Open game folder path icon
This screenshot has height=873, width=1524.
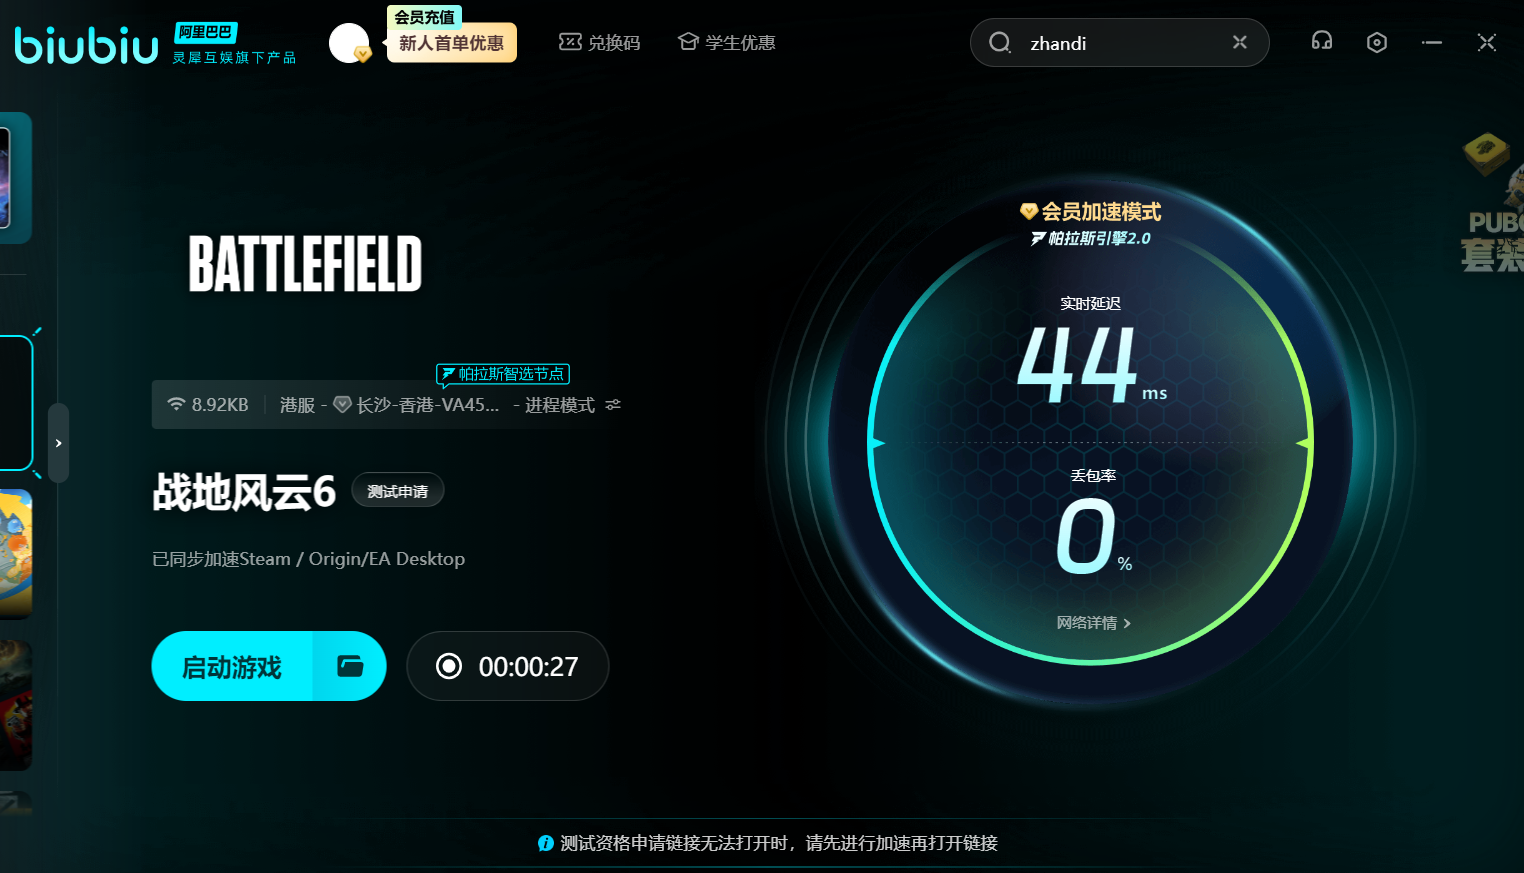350,666
